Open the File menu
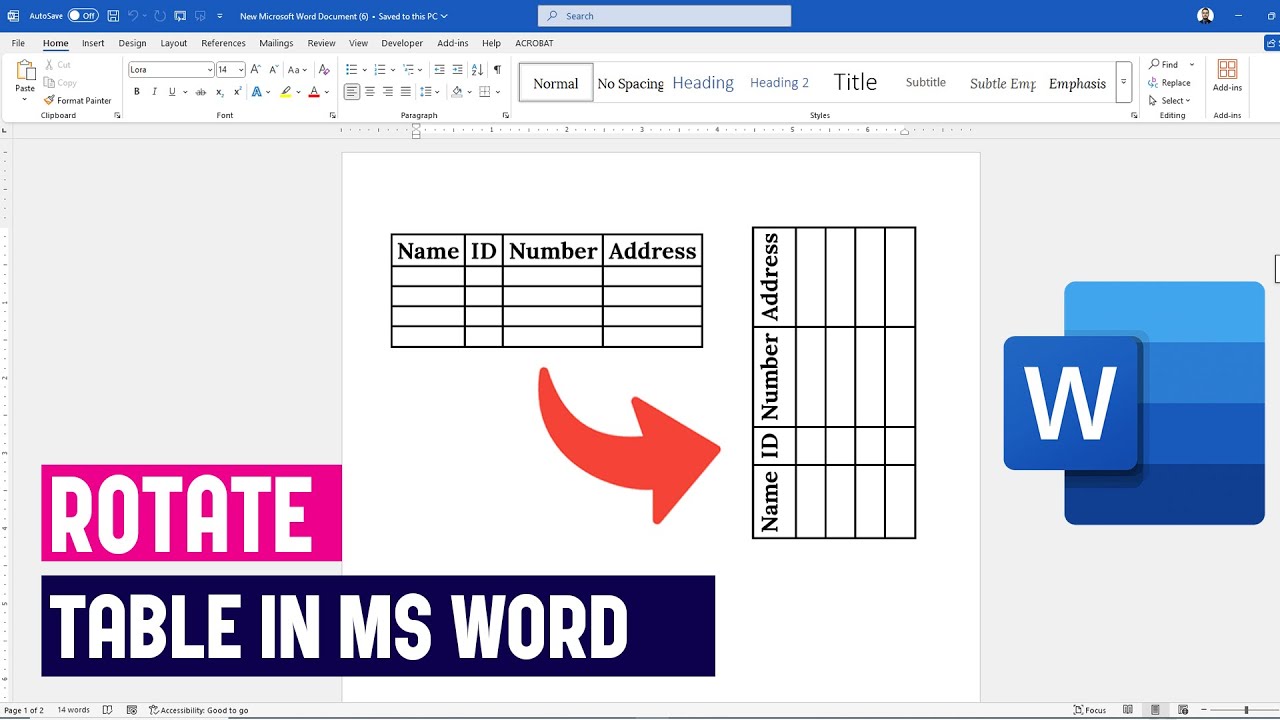The height and width of the screenshot is (720, 1280). 18,43
